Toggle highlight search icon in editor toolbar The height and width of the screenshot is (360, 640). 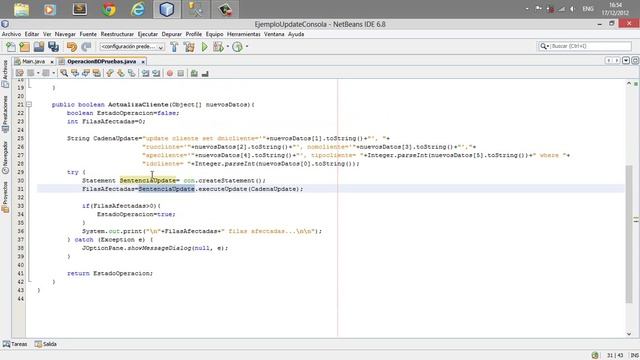point(97,73)
